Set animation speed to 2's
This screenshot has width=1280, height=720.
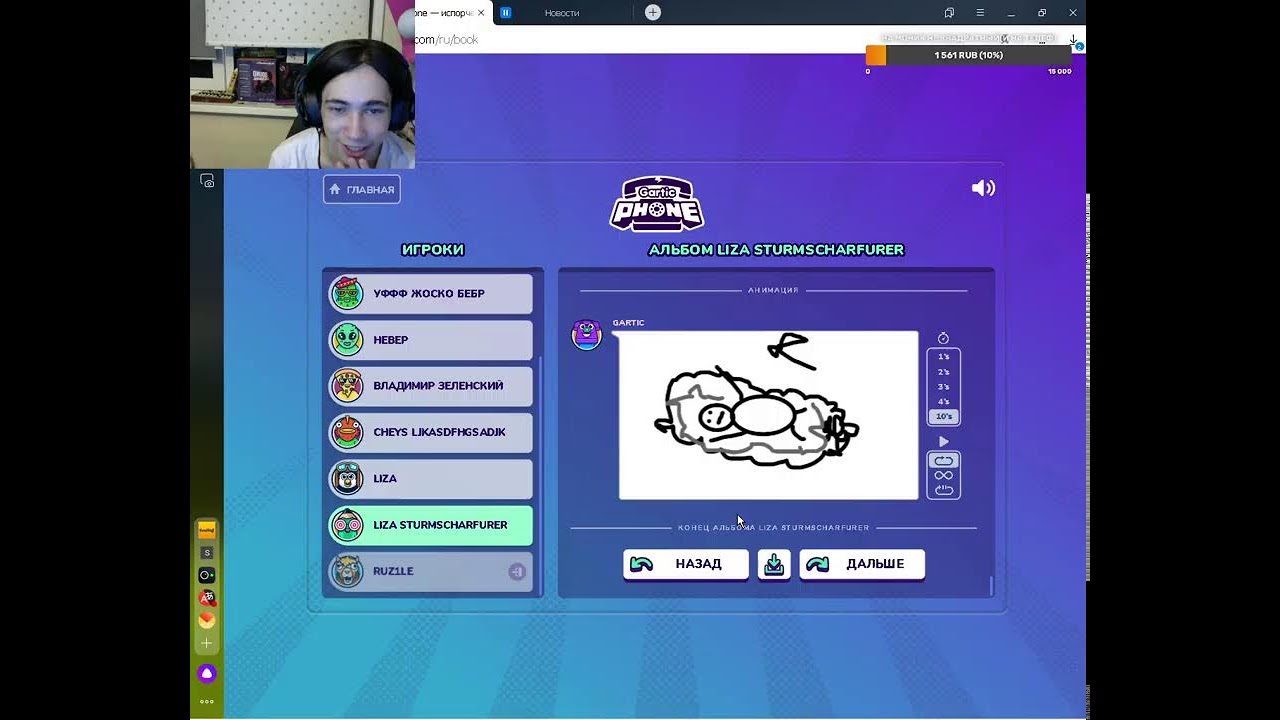coord(944,372)
